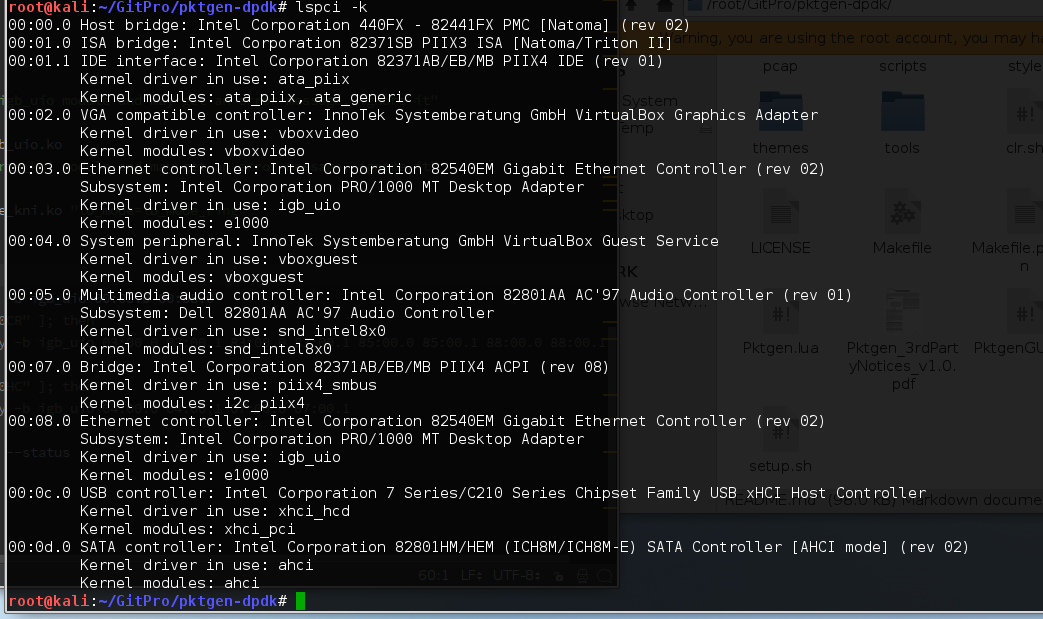Viewport: 1043px width, 619px height.
Task: Open the tools folder icon
Action: (901, 112)
